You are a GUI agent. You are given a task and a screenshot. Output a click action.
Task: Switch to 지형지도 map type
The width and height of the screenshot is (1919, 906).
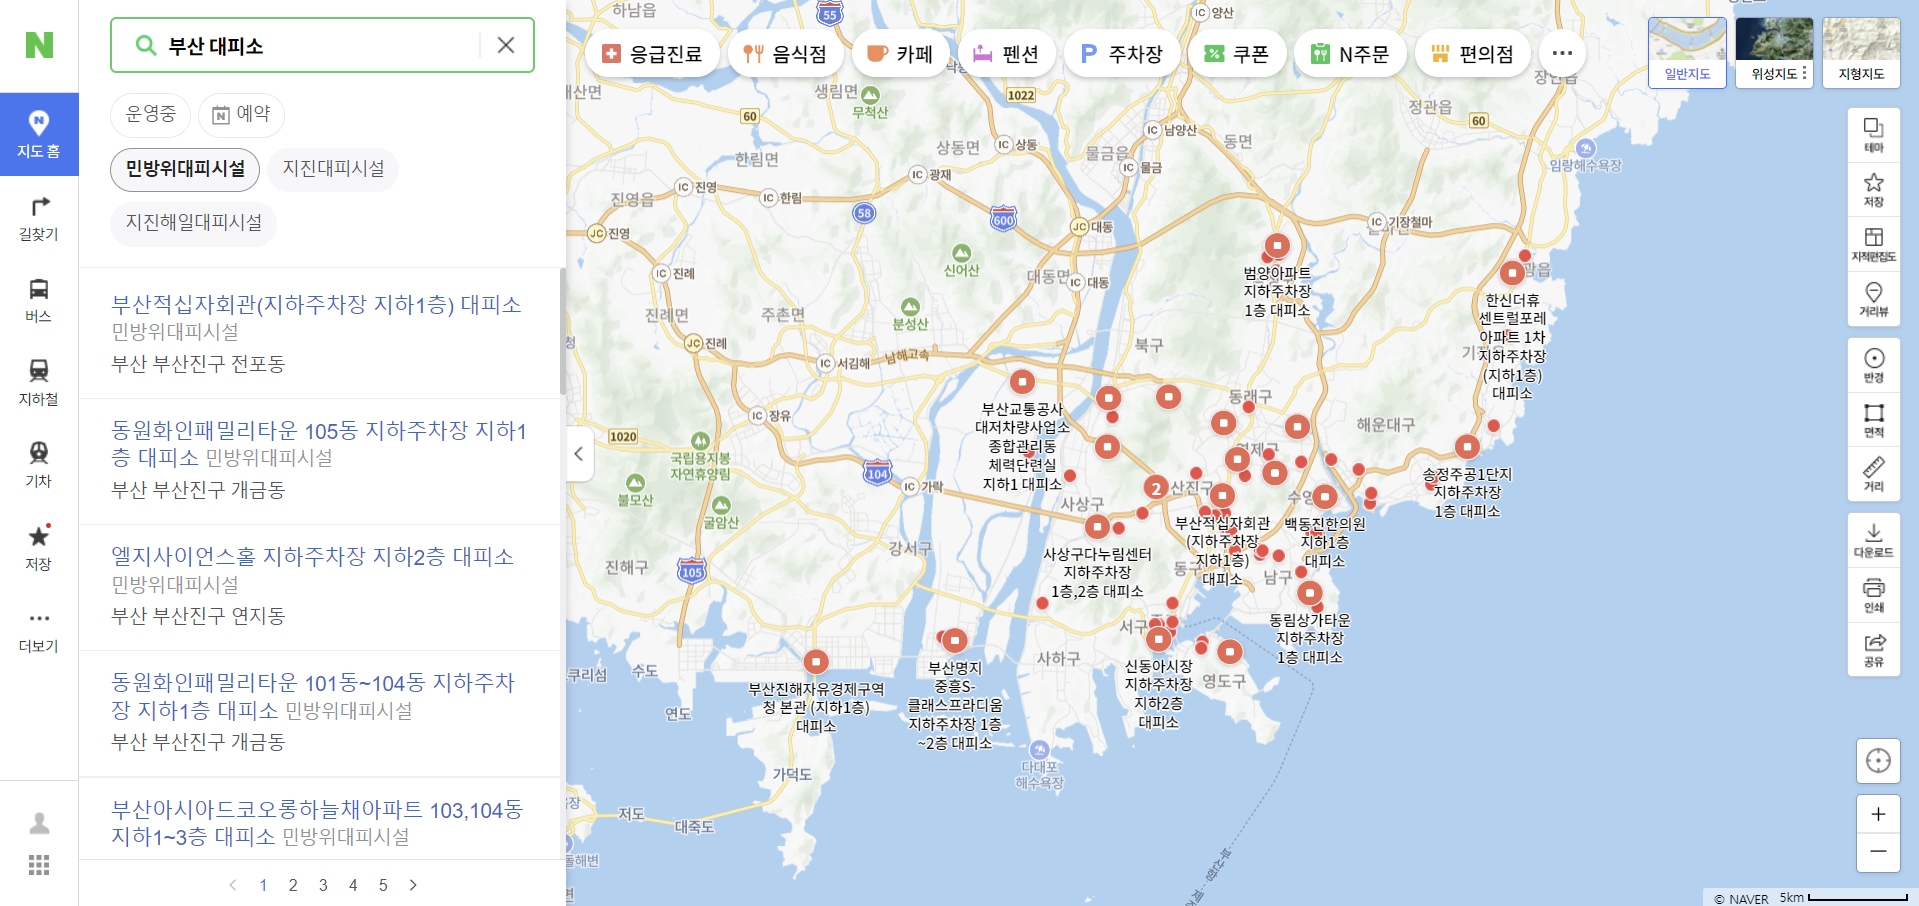click(1861, 53)
